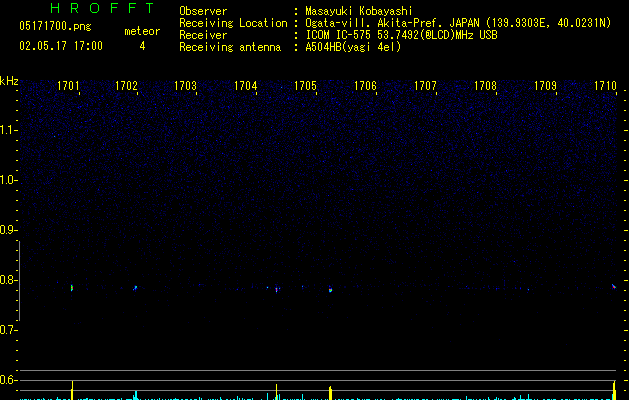Click time marker 1705
The image size is (629, 400).
click(306, 86)
